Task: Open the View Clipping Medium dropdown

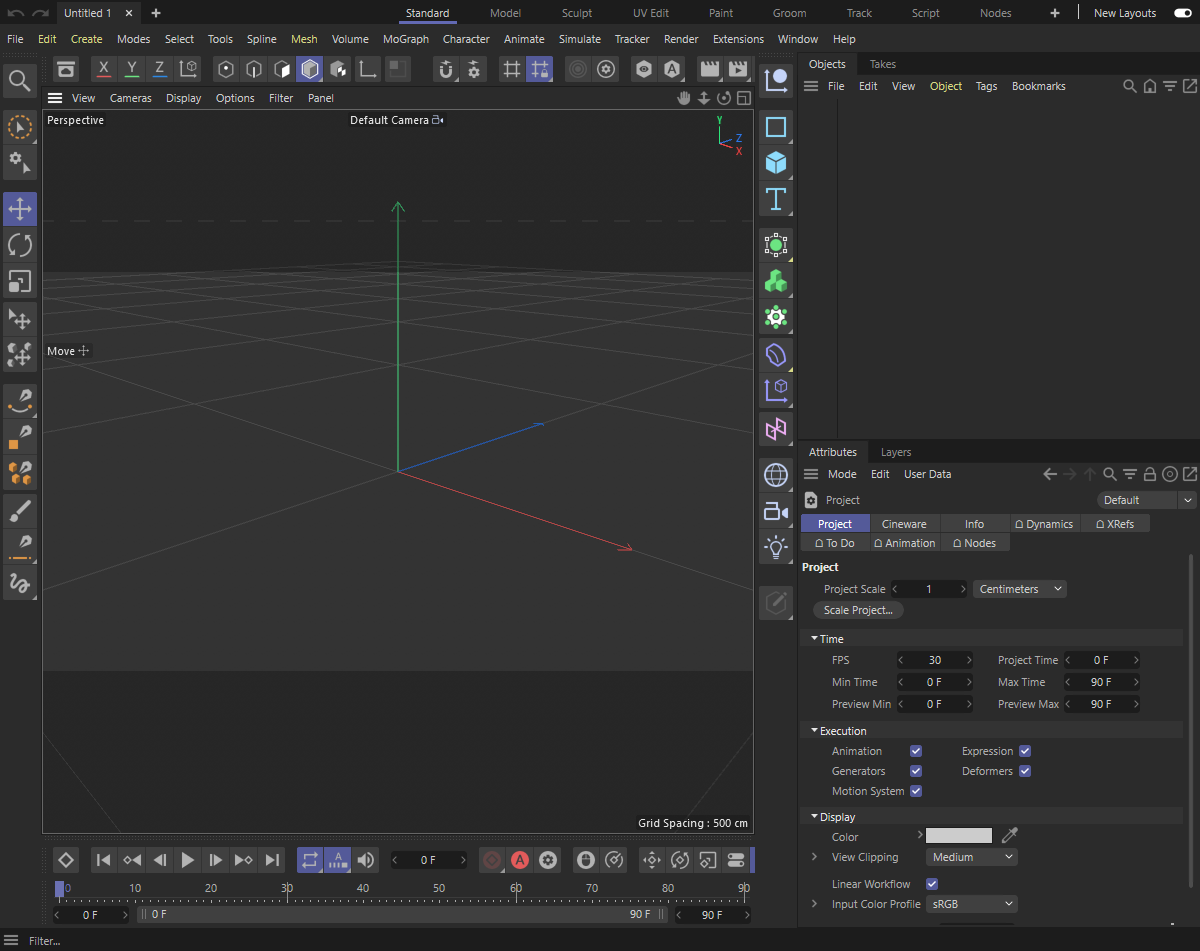Action: [971, 857]
